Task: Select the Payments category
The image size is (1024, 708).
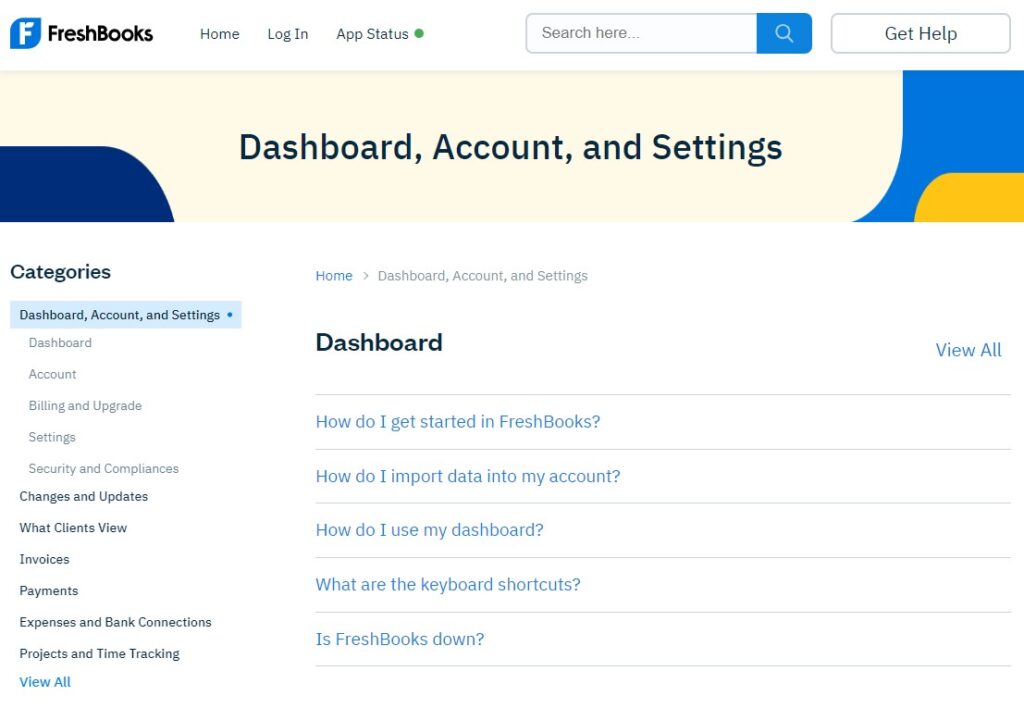Action: 49,590
